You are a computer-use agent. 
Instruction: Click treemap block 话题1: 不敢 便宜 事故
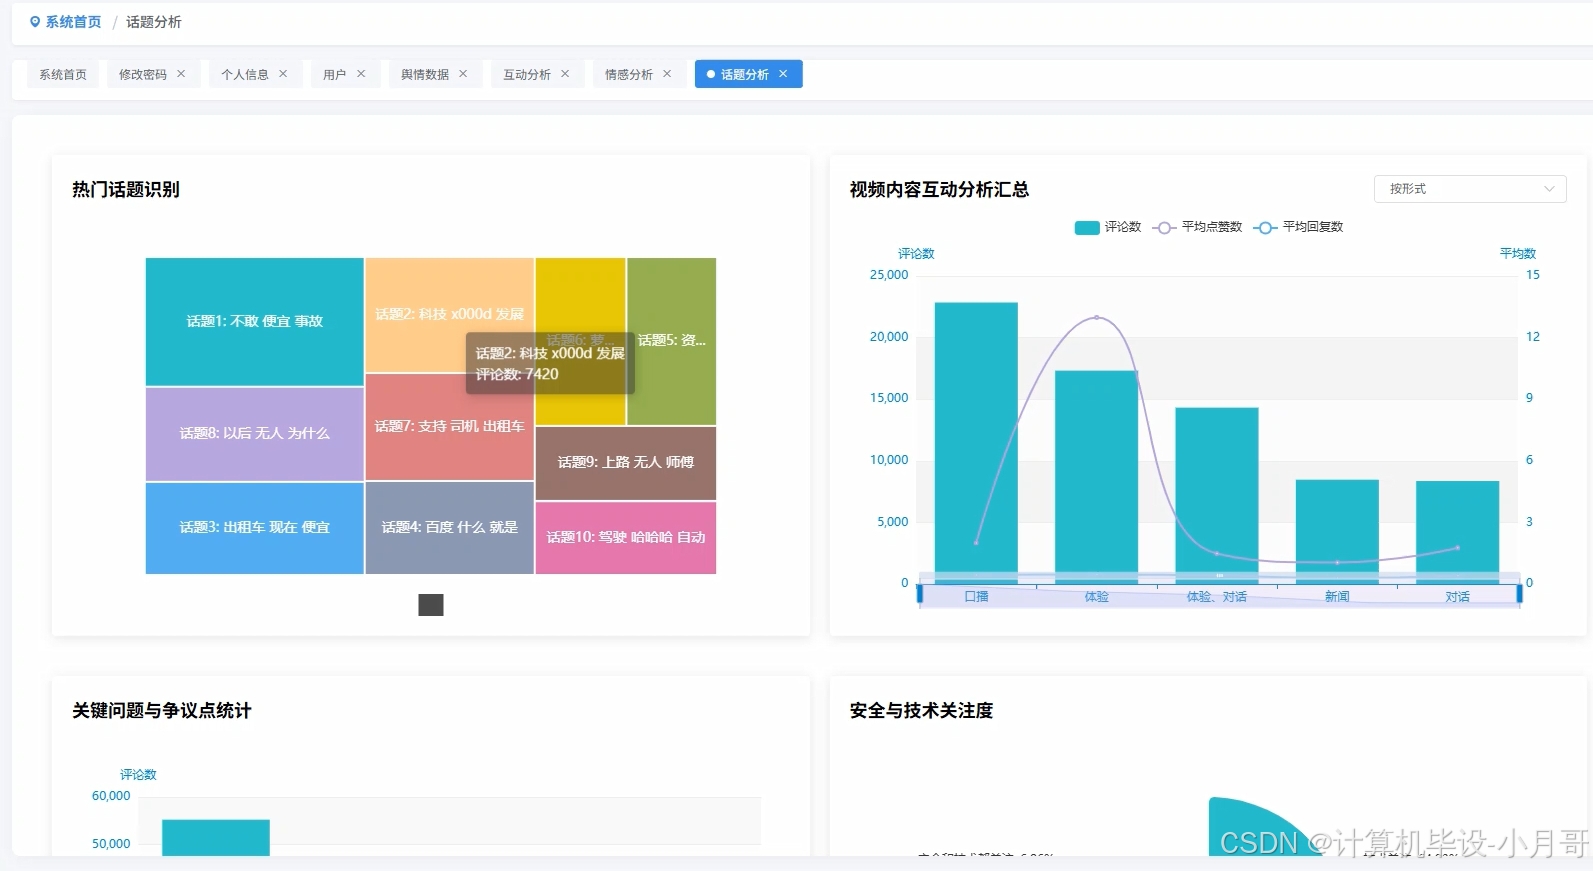point(255,322)
